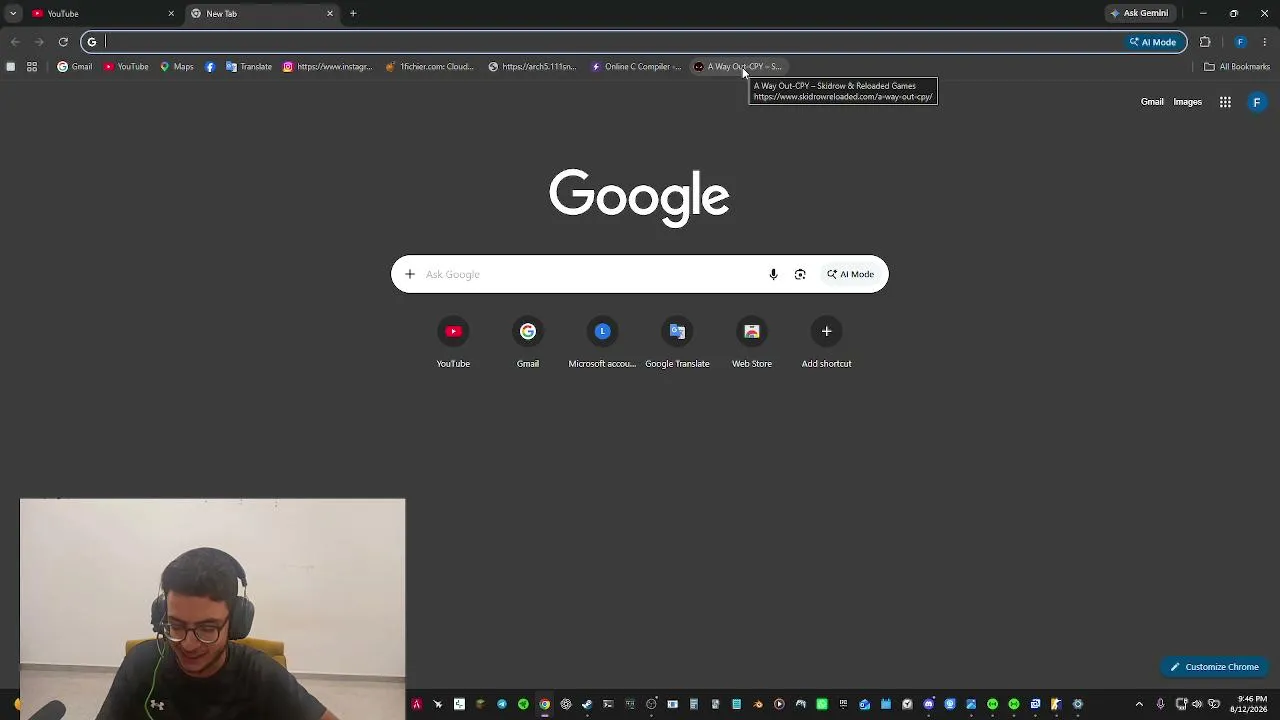Open the All Bookmarks folder
The image size is (1280, 720).
click(1237, 67)
